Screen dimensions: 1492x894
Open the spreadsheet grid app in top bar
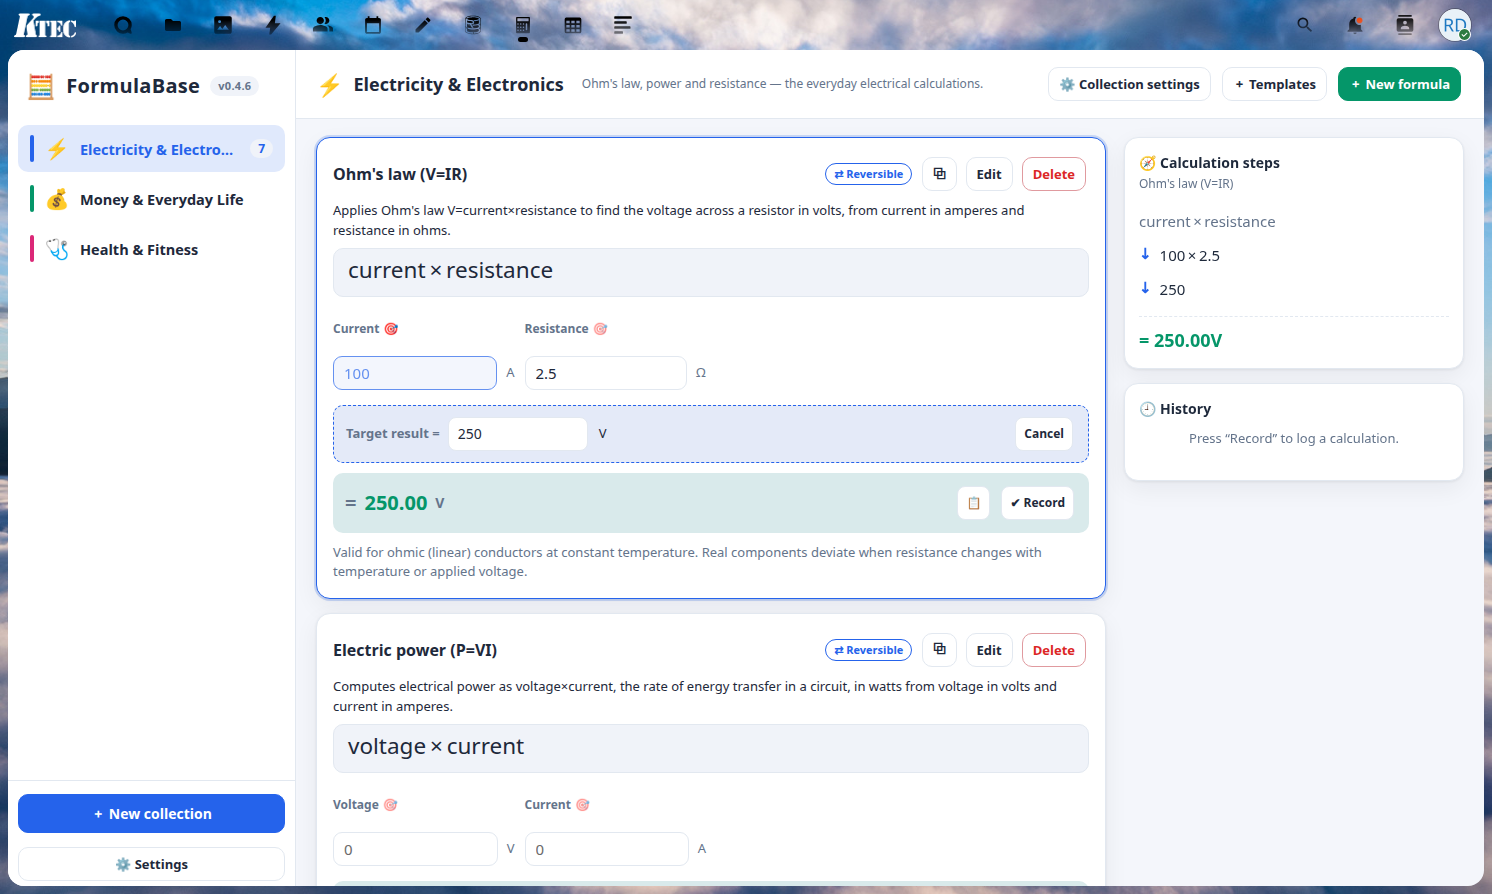(573, 25)
